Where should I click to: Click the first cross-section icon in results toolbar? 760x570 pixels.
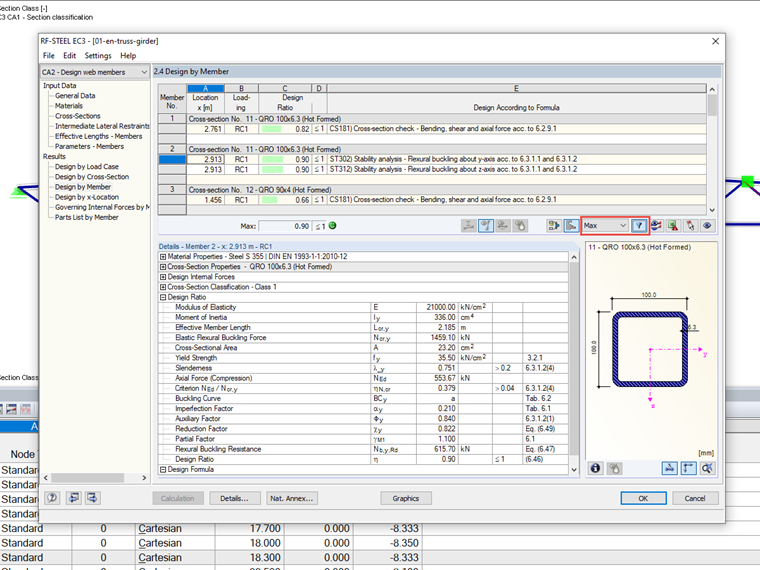coord(468,225)
